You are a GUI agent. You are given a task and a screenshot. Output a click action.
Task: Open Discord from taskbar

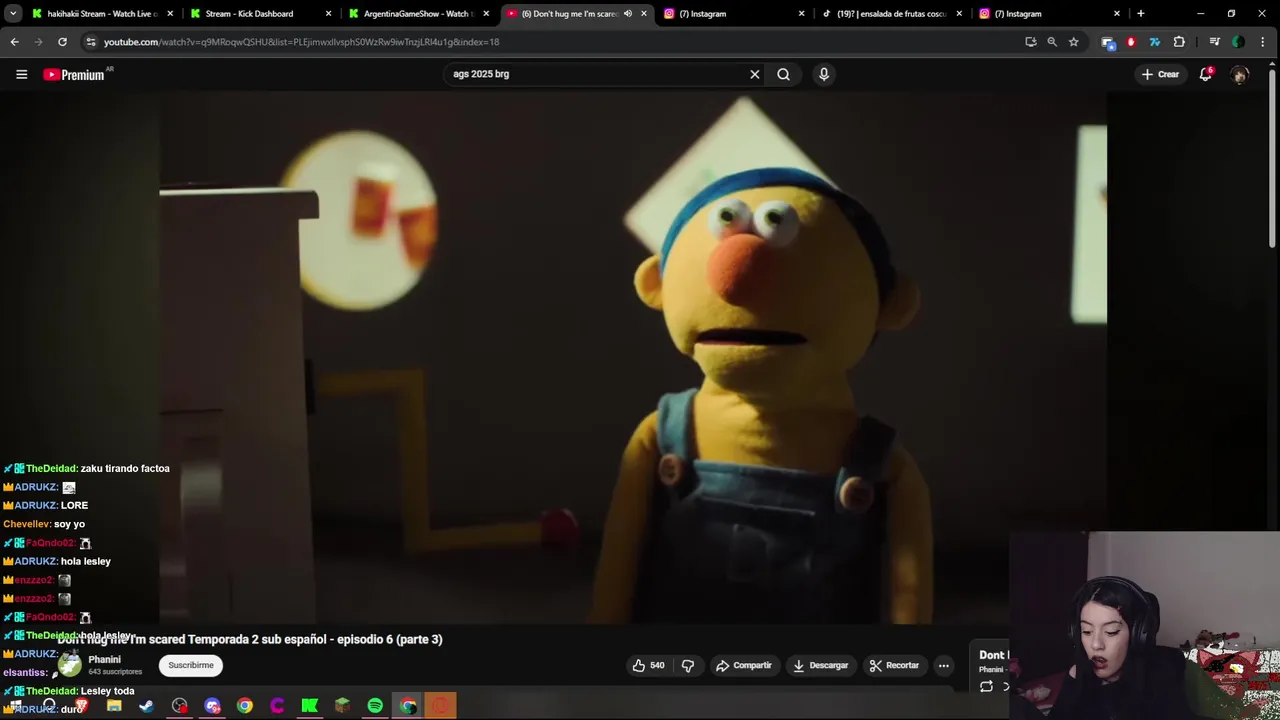tap(212, 706)
